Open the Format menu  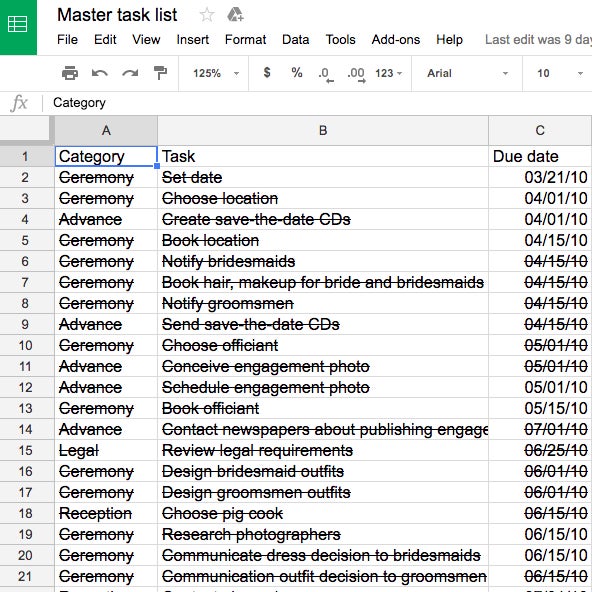pyautogui.click(x=245, y=40)
